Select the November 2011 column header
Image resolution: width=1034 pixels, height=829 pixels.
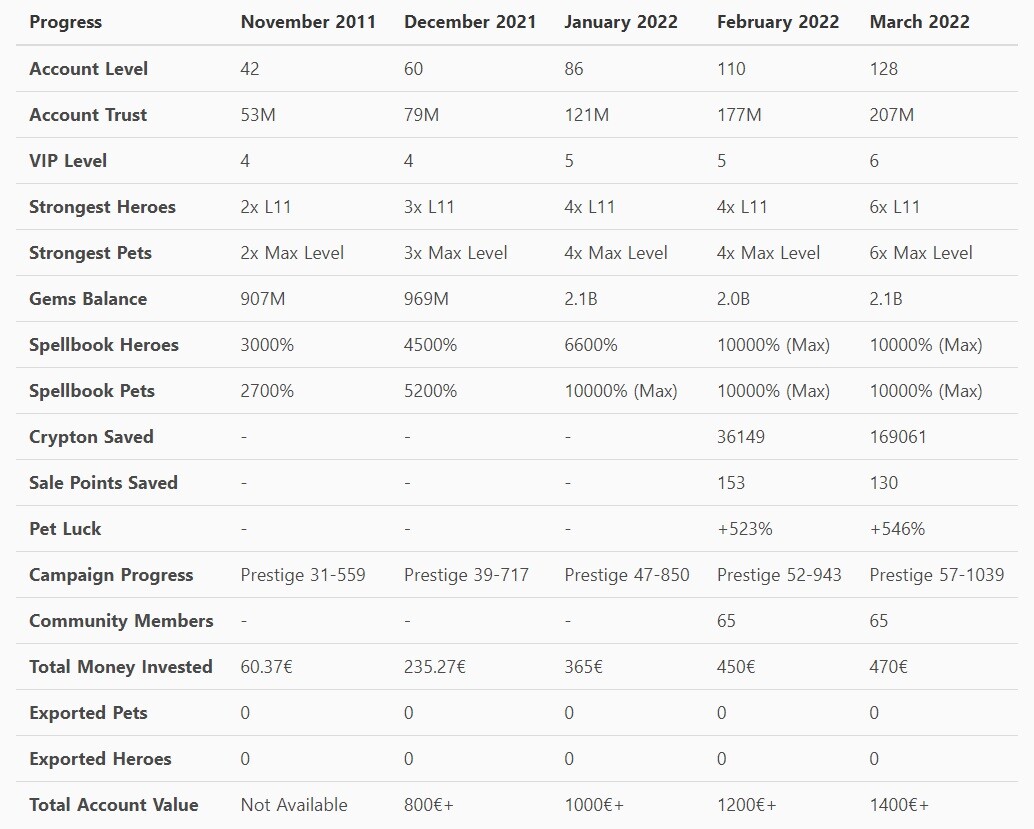308,22
